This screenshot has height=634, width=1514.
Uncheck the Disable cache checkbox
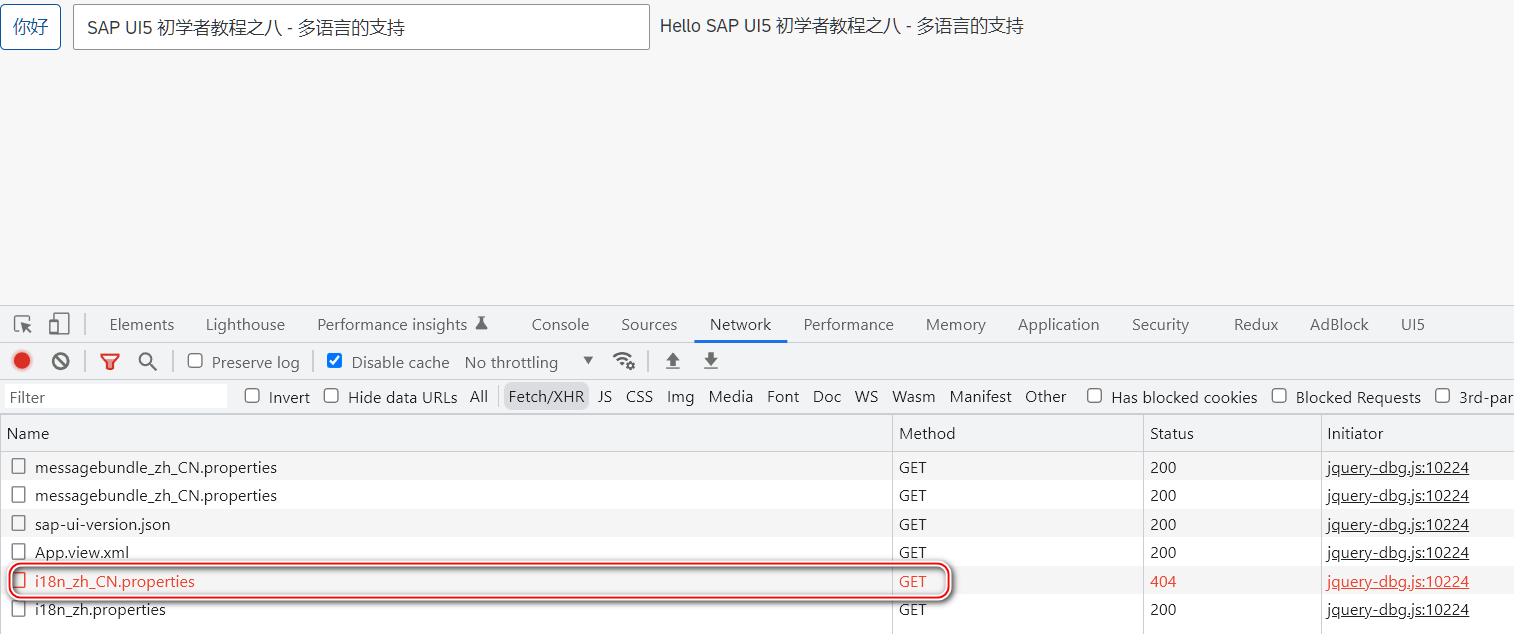tap(335, 361)
